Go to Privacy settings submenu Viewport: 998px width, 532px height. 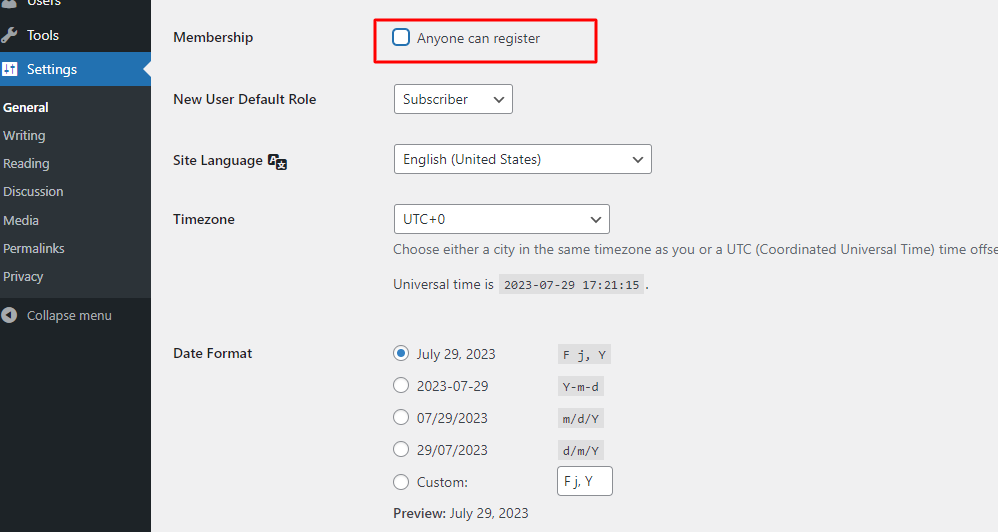(x=23, y=276)
